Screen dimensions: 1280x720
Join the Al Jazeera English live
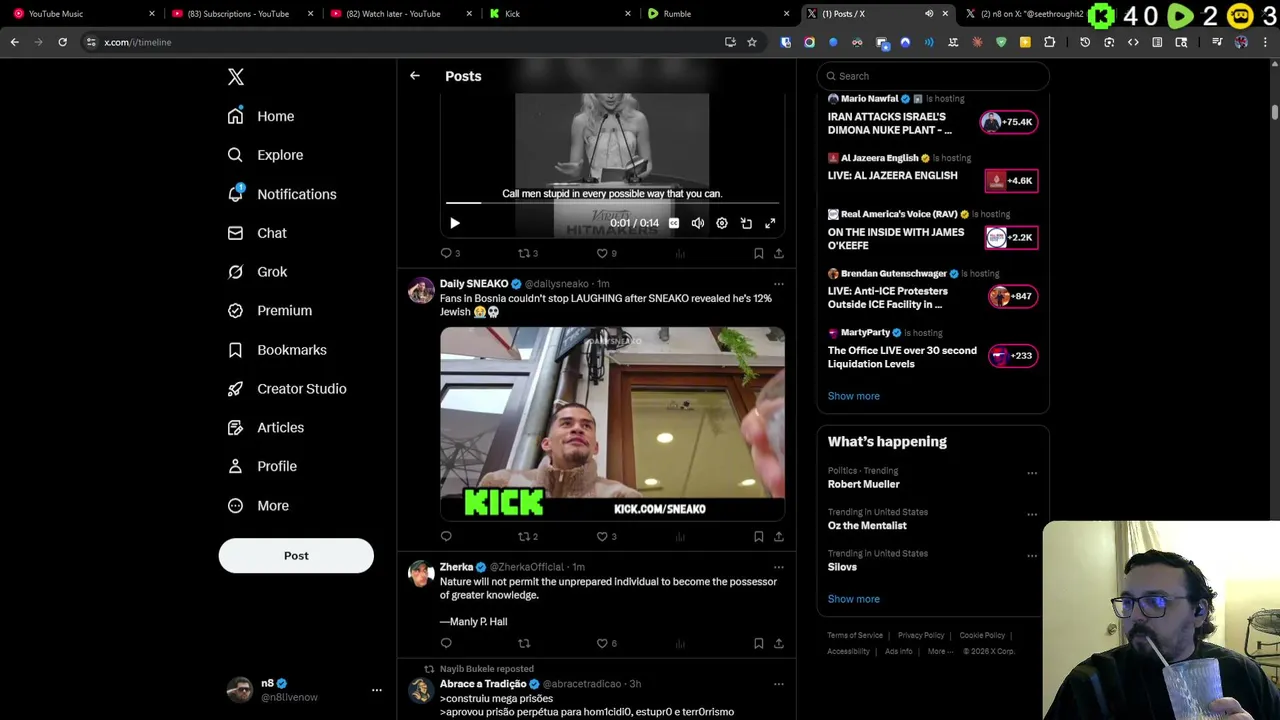(x=1009, y=180)
